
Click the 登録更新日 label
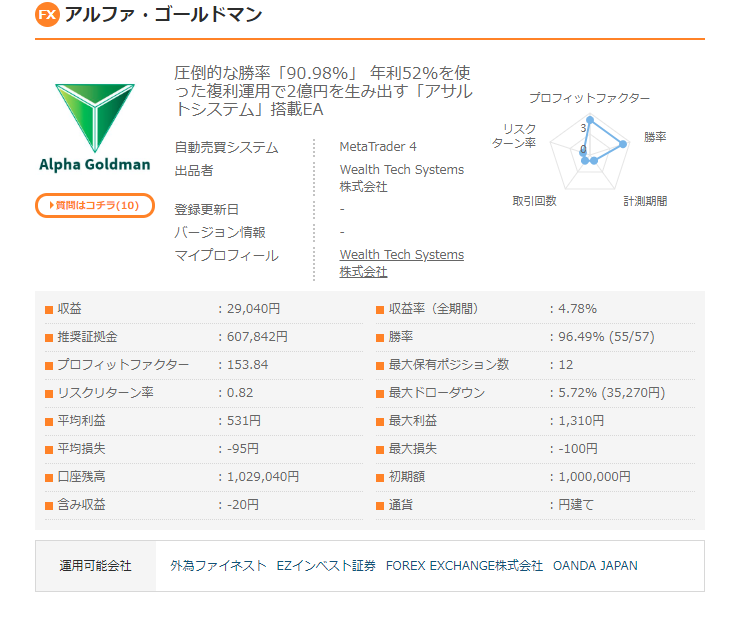pos(206,209)
